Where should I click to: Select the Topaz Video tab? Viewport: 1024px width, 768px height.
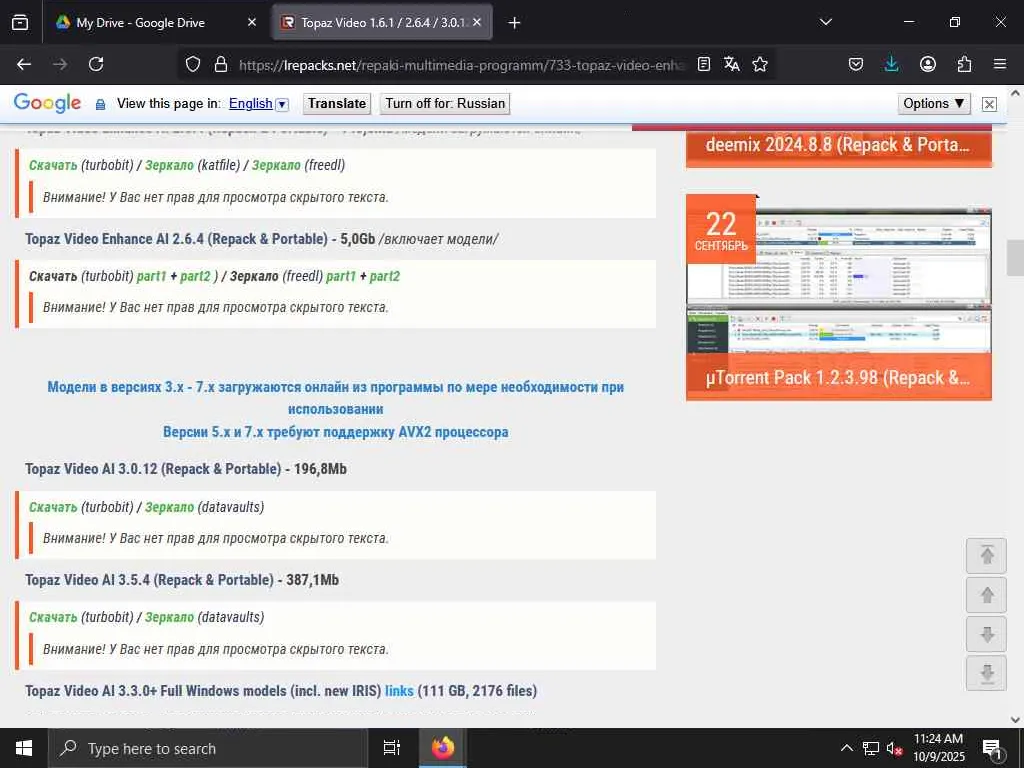pyautogui.click(x=382, y=22)
